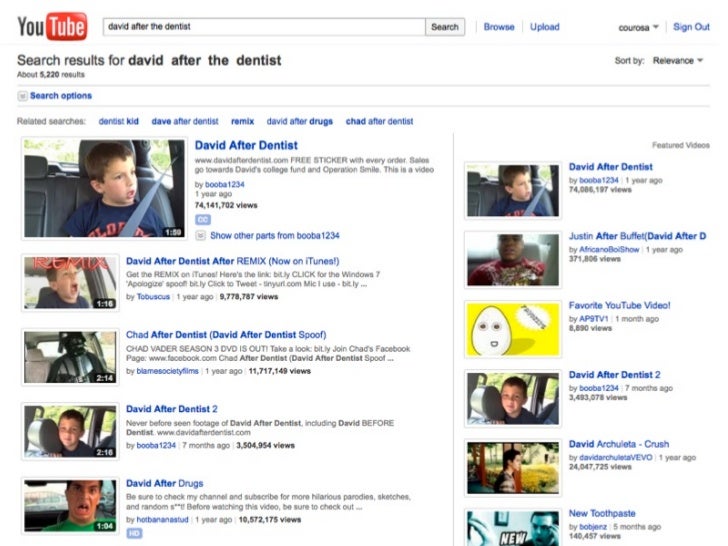Select related search david after drugs
Image resolution: width=728 pixels, height=546 pixels.
[x=299, y=121]
